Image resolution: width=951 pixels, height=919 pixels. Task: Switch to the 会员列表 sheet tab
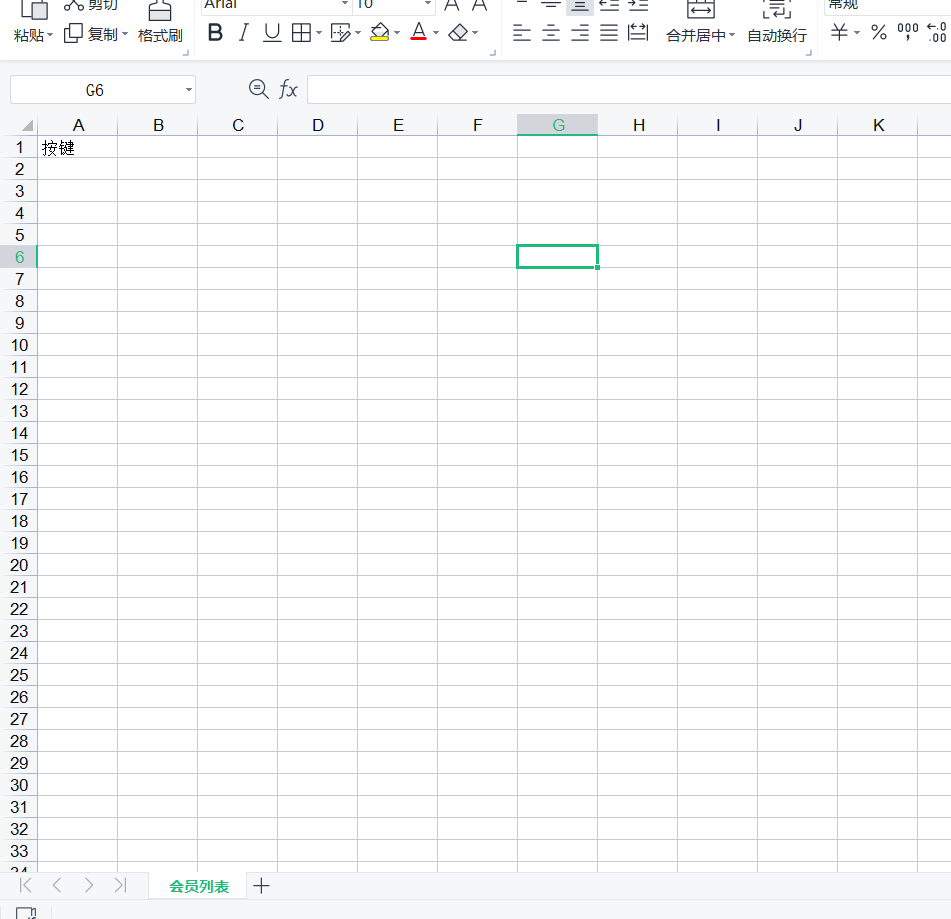(x=199, y=886)
